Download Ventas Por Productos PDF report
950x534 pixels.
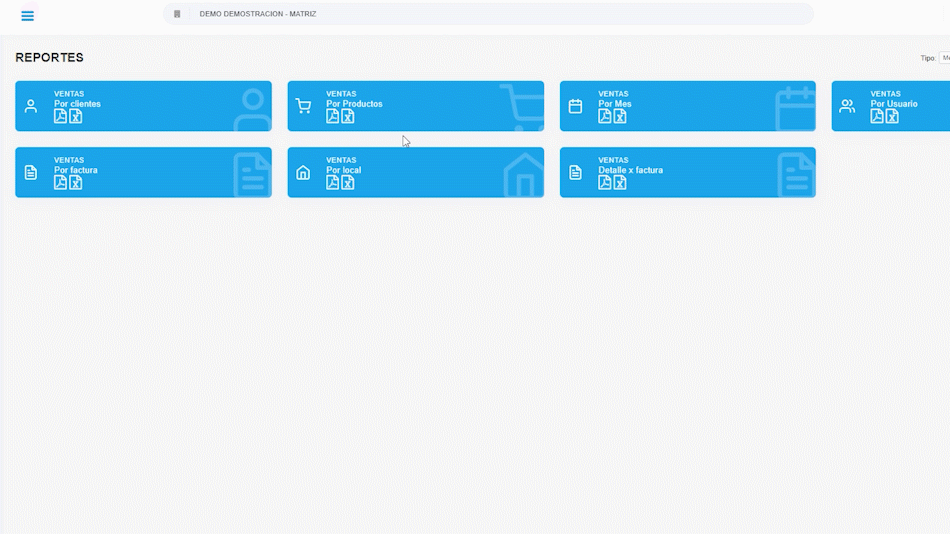(333, 116)
